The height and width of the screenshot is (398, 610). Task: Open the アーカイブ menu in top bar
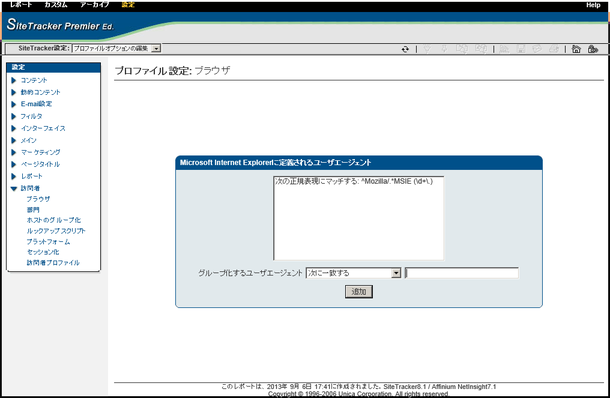pyautogui.click(x=95, y=4)
